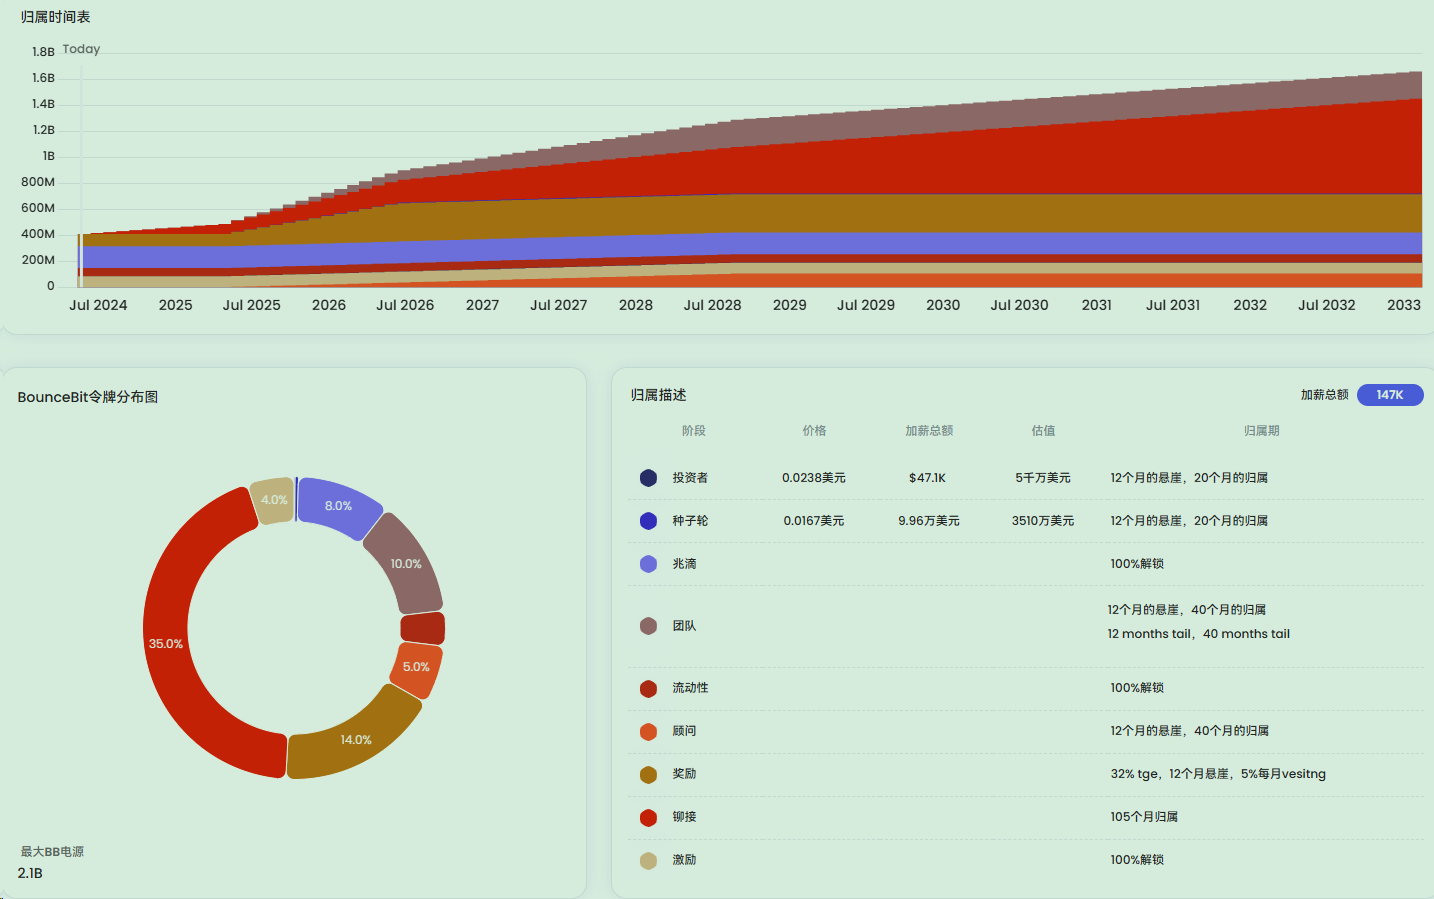Click the 估值 column header
Image resolution: width=1434 pixels, height=899 pixels.
click(x=1043, y=431)
